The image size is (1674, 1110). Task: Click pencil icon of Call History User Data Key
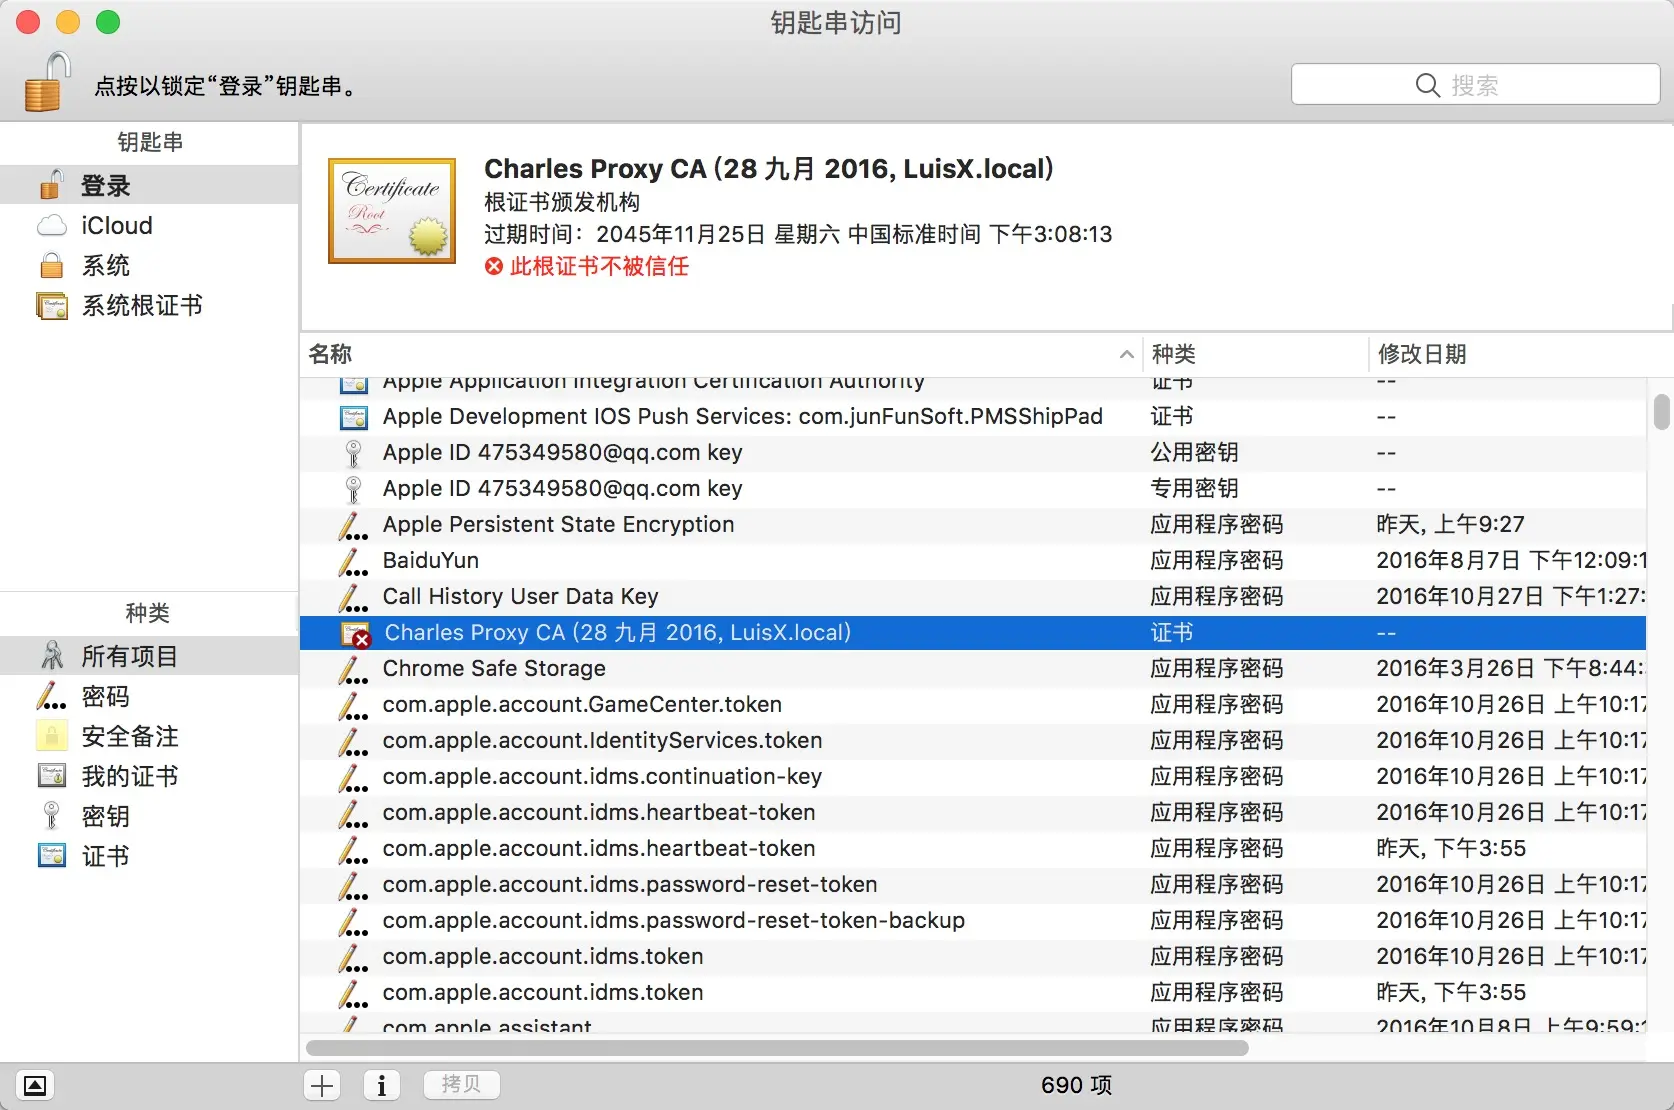(x=353, y=597)
